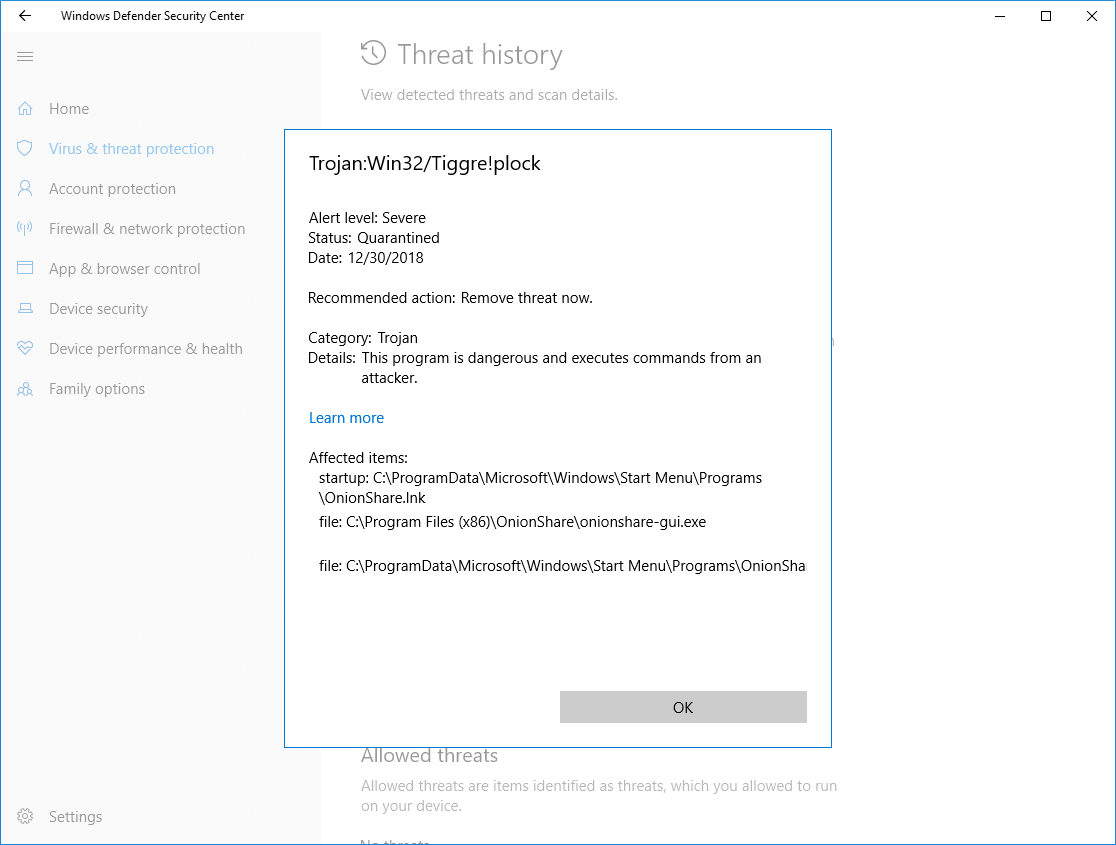The image size is (1116, 845).
Task: Go to Home in sidebar
Action: tap(69, 109)
